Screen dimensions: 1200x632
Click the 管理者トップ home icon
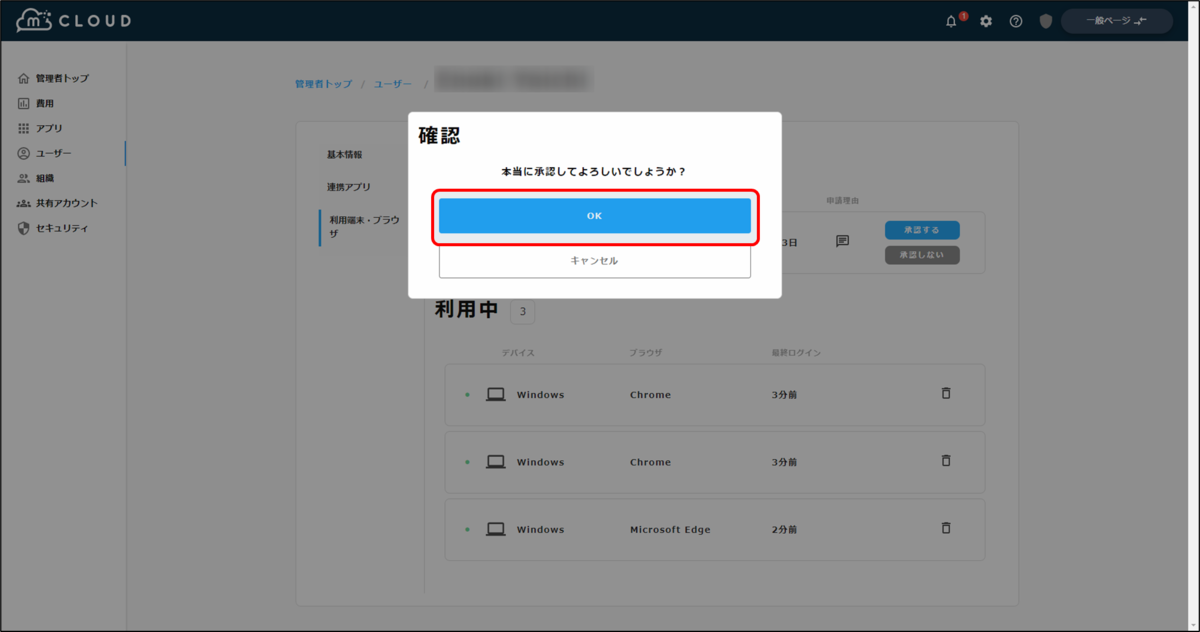point(24,78)
